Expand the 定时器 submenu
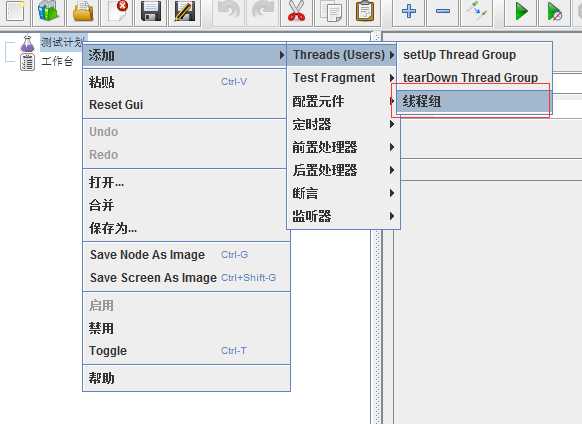The width and height of the screenshot is (582, 424). point(343,124)
